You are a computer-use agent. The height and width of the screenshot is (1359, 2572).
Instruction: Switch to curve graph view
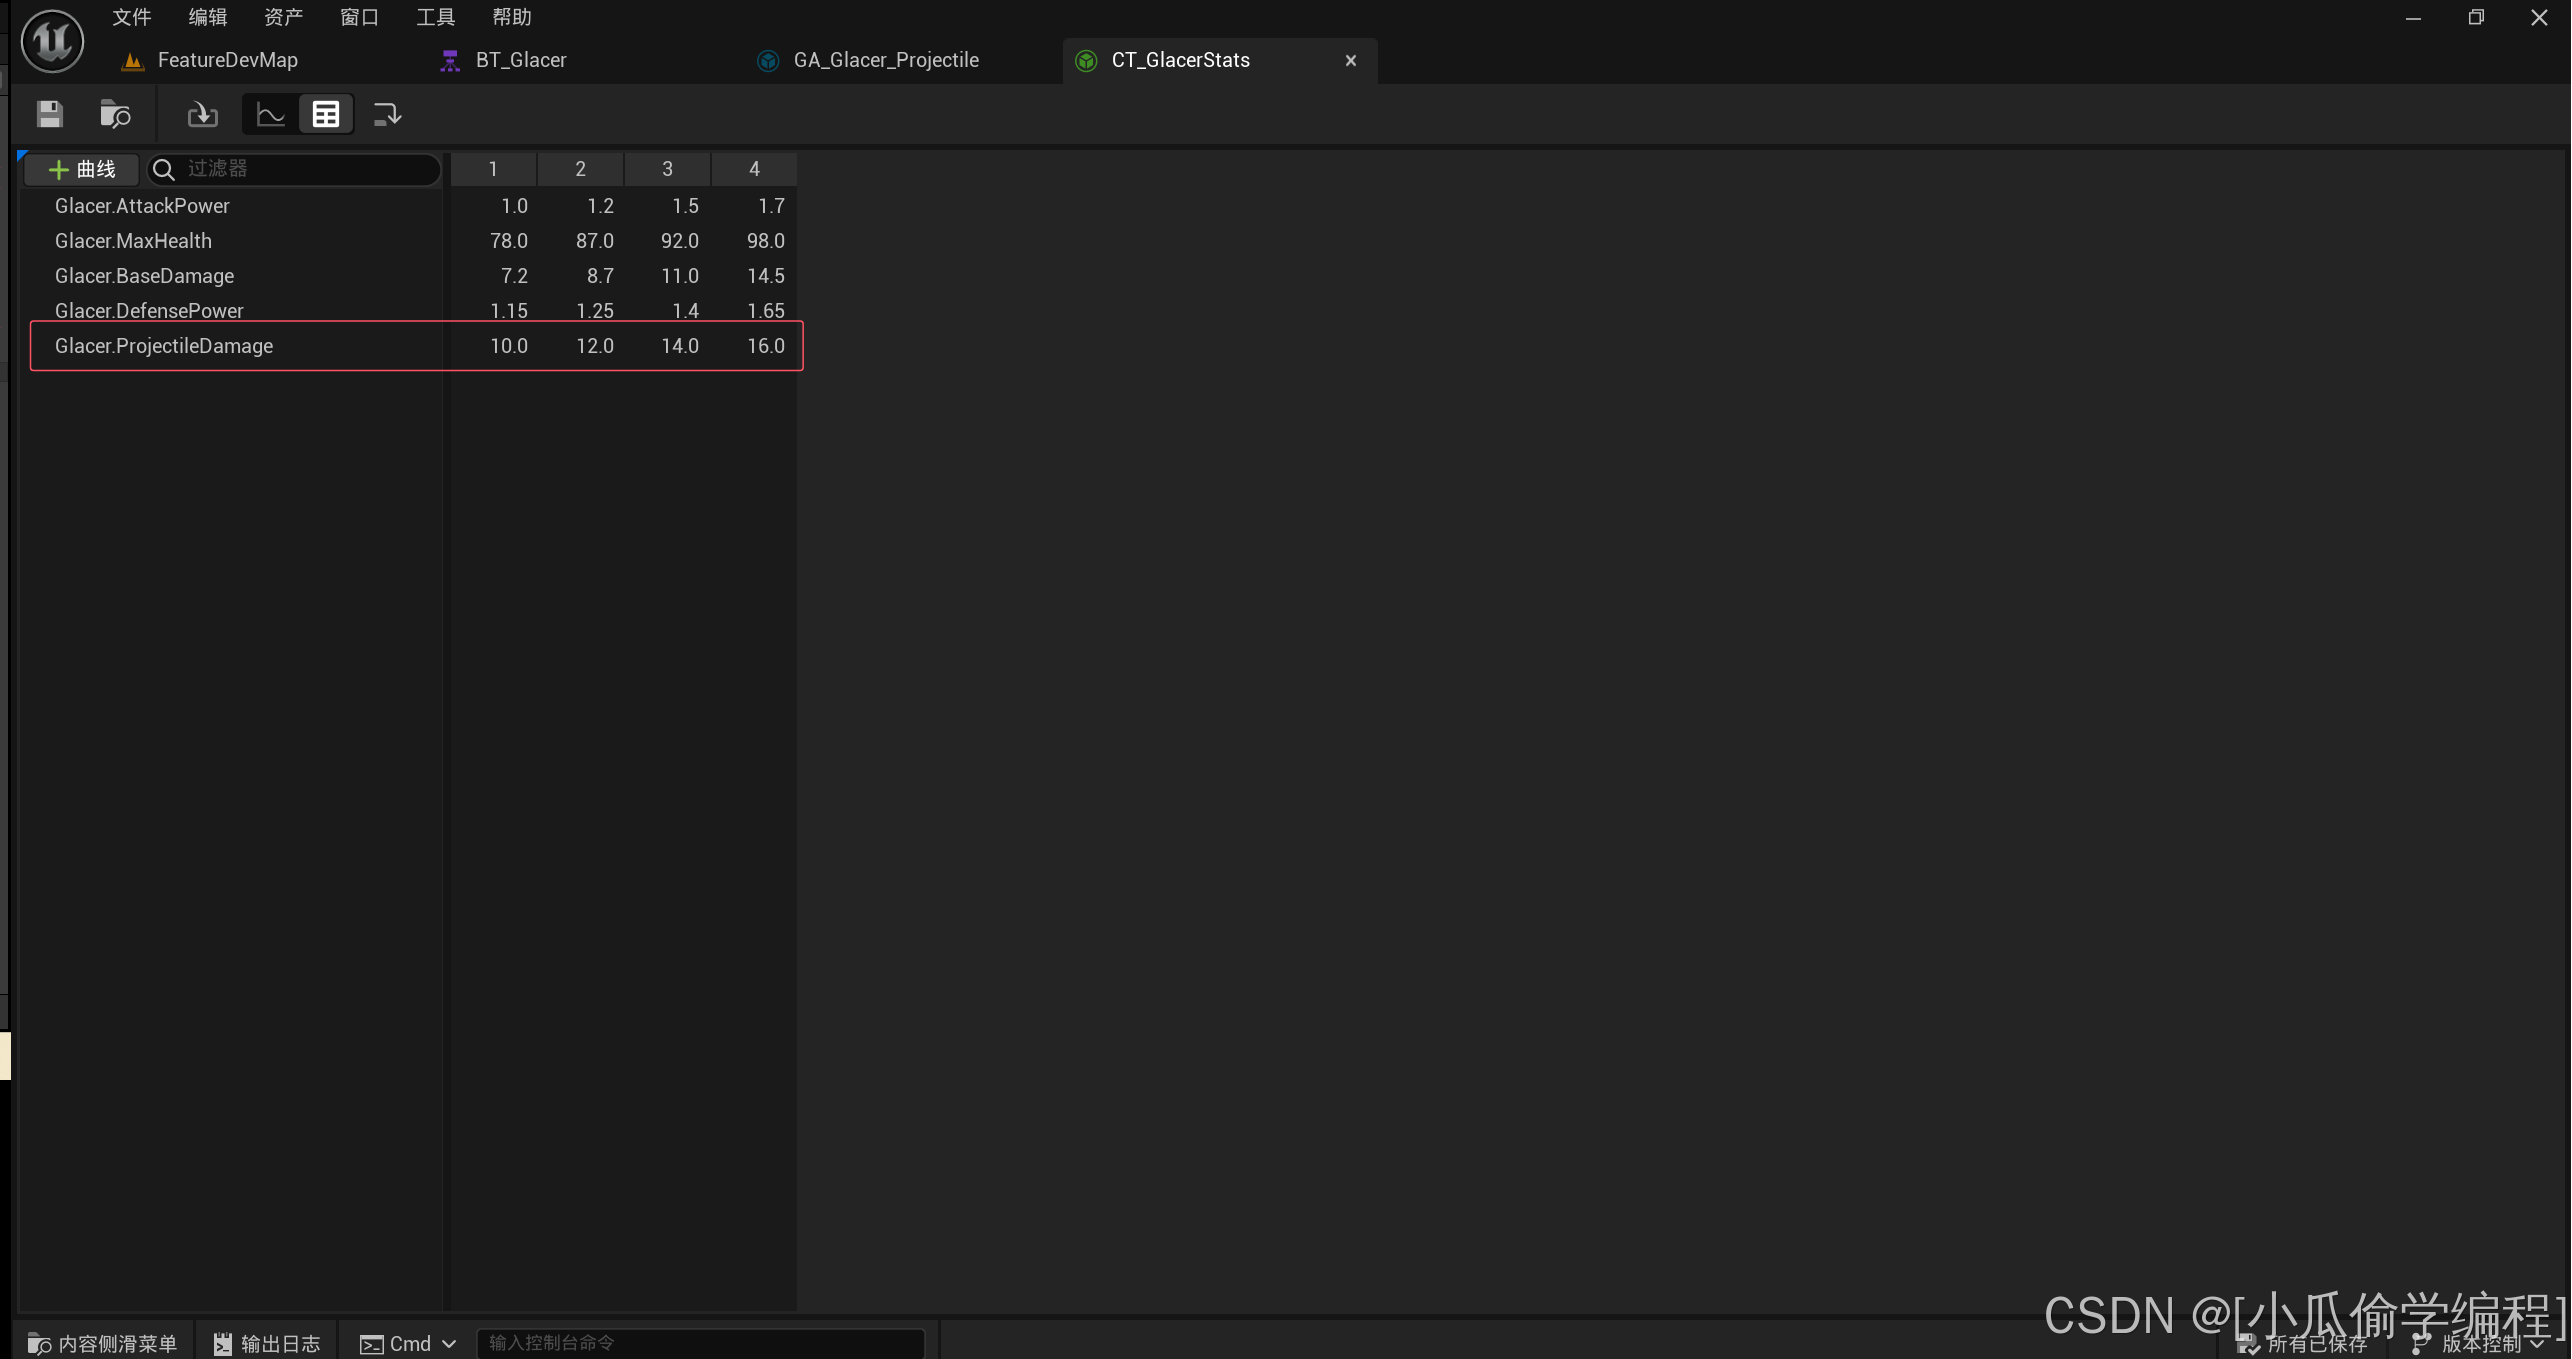[270, 114]
